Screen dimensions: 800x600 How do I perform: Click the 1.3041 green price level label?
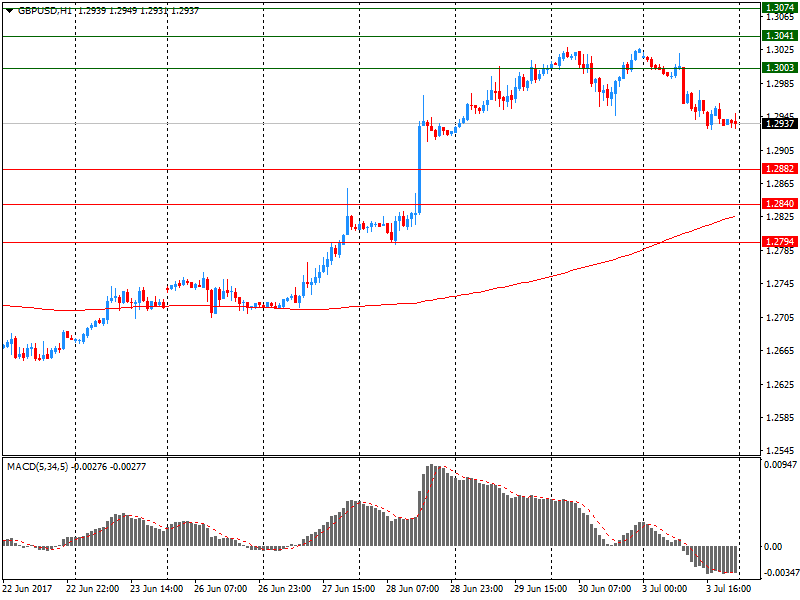coord(780,36)
